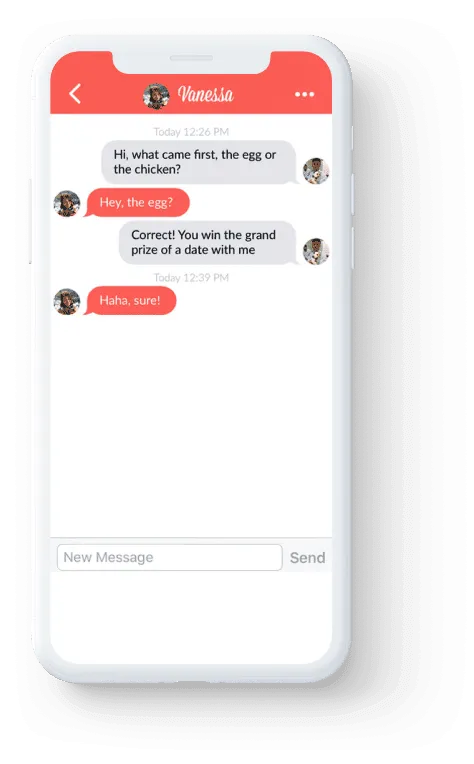
Task: Select the 'Hey, the egg?' message bubble
Action: tap(137, 203)
